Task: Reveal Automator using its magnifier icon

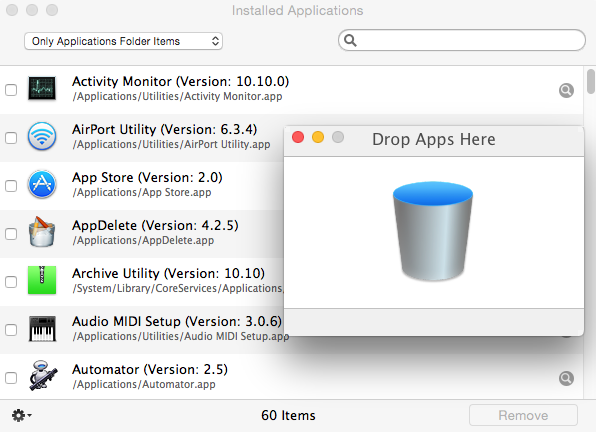Action: (x=566, y=378)
